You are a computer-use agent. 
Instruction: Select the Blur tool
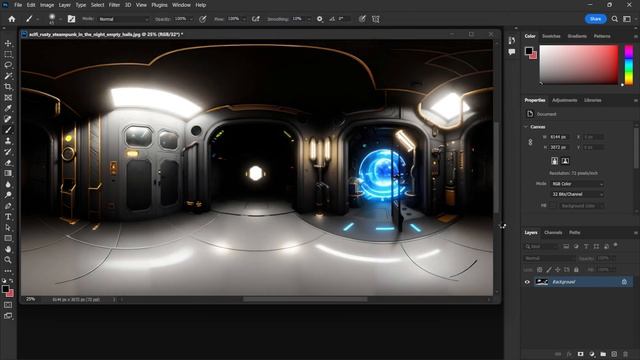(x=8, y=184)
